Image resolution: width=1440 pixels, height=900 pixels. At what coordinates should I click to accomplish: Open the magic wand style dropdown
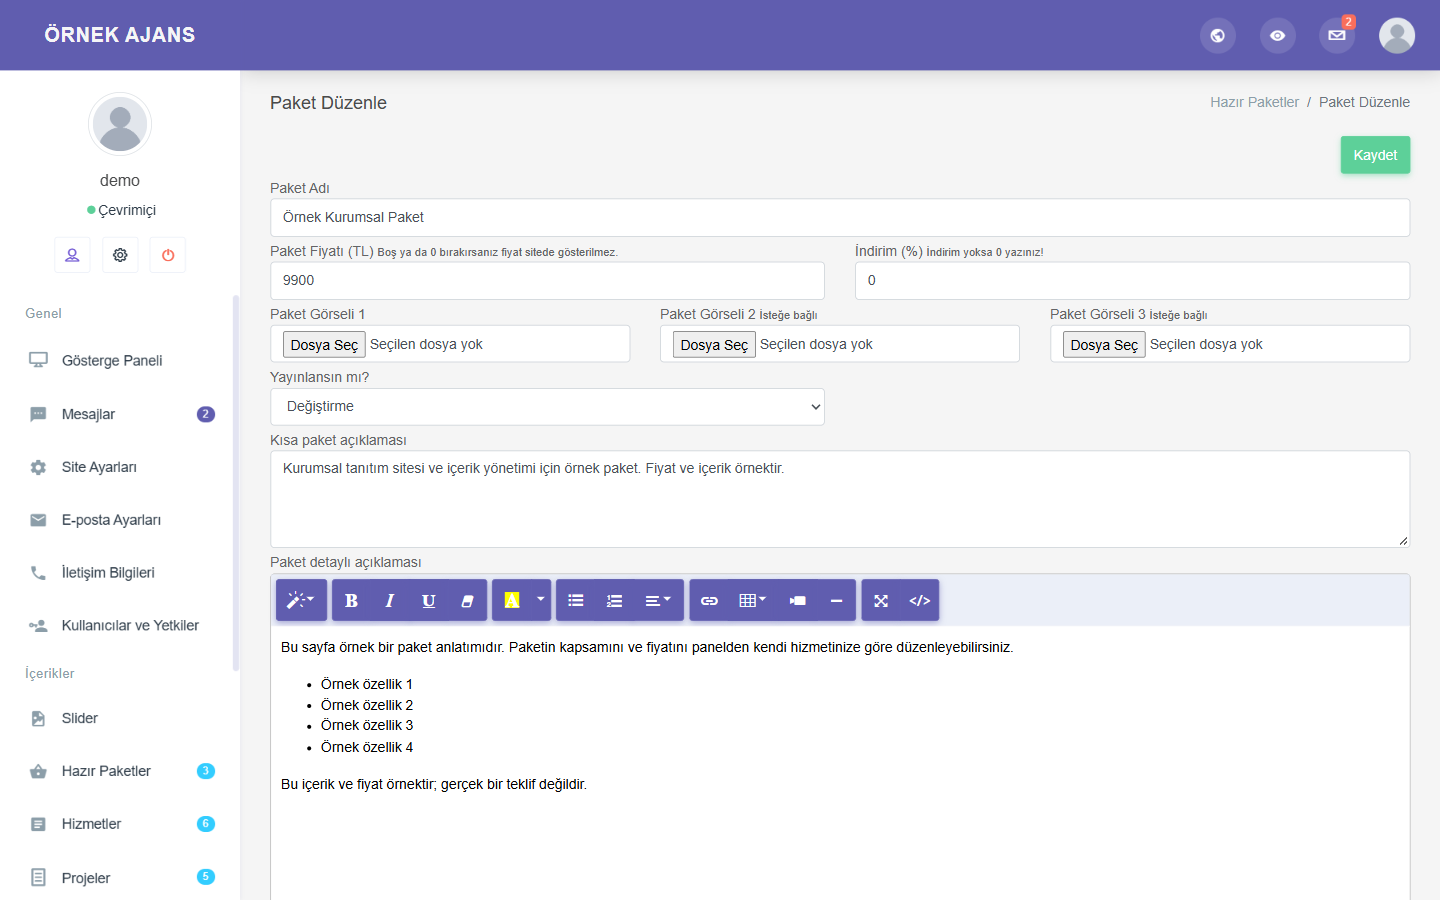(301, 600)
